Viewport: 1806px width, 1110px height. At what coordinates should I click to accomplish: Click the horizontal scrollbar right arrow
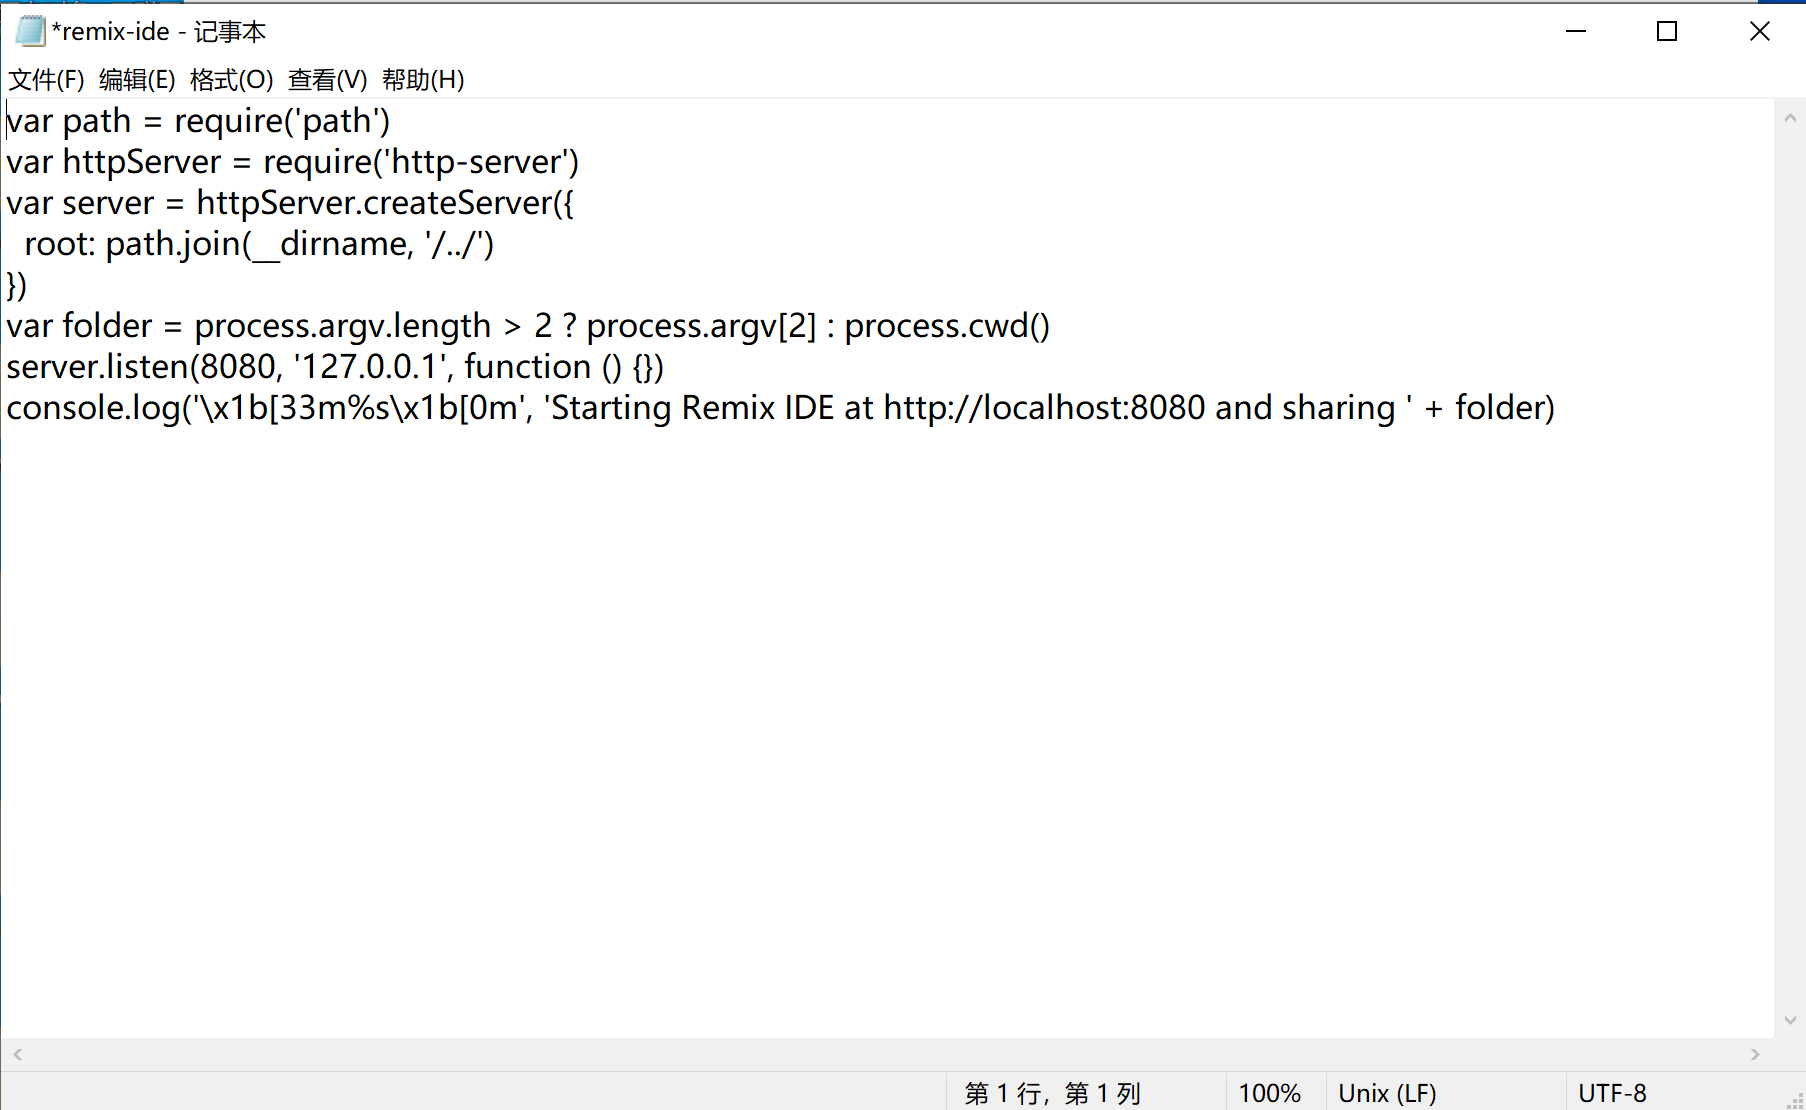pyautogui.click(x=1755, y=1054)
